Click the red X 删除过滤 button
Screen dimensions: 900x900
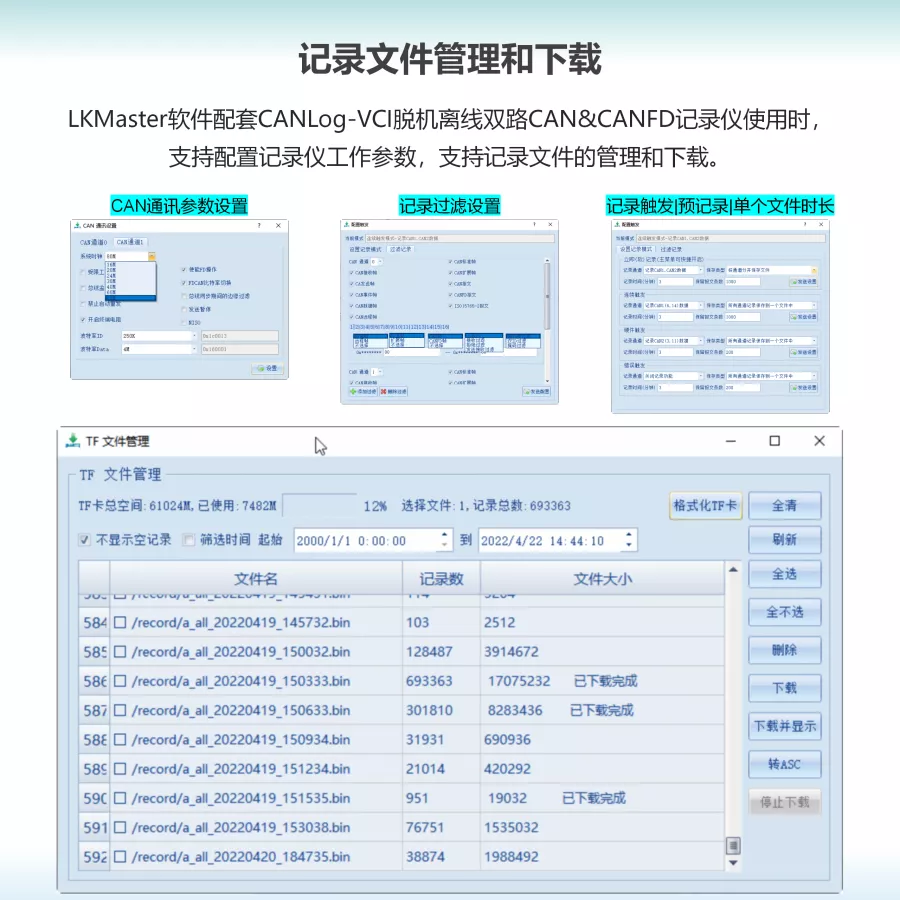(x=393, y=391)
